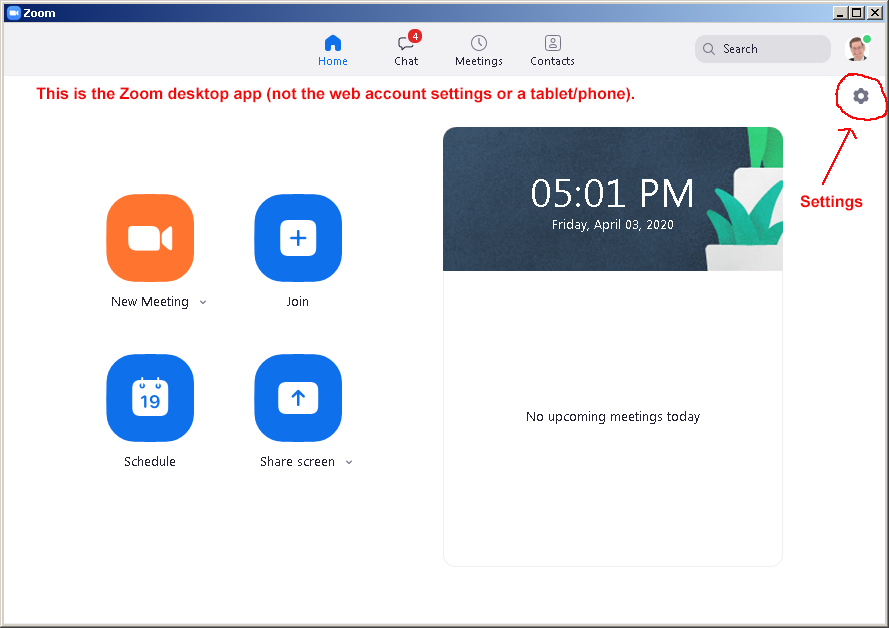This screenshot has width=889, height=628.
Task: Maximize the Zoom window
Action: pos(856,13)
